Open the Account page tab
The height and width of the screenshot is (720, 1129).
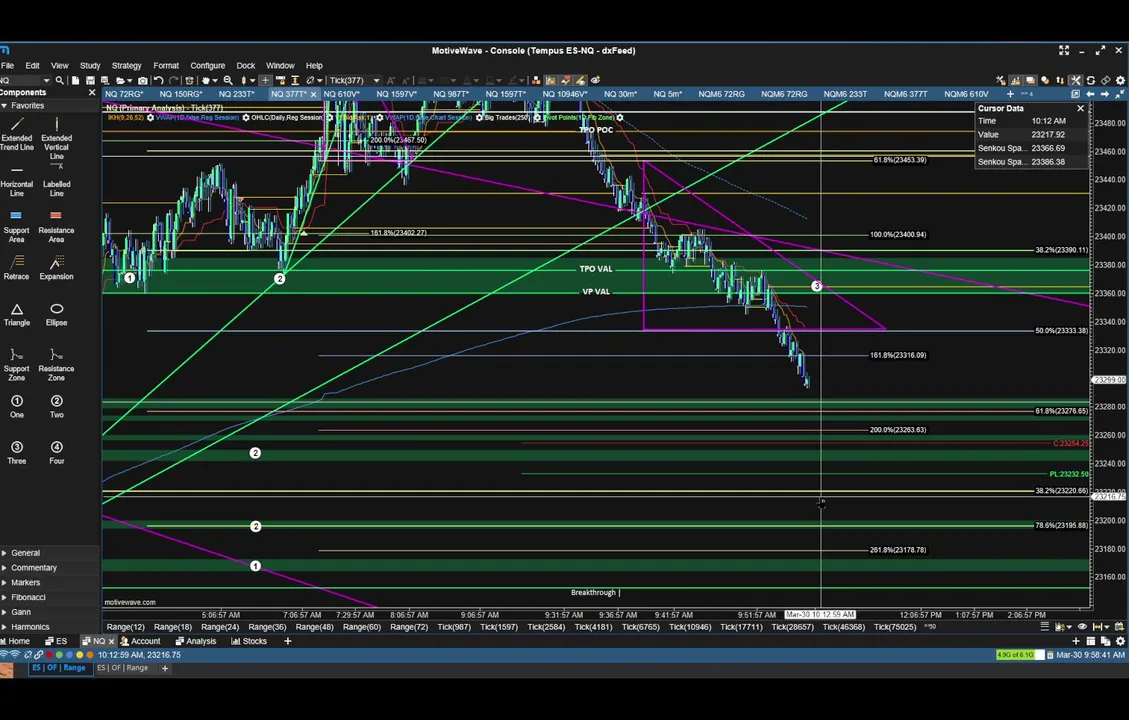tap(140, 642)
